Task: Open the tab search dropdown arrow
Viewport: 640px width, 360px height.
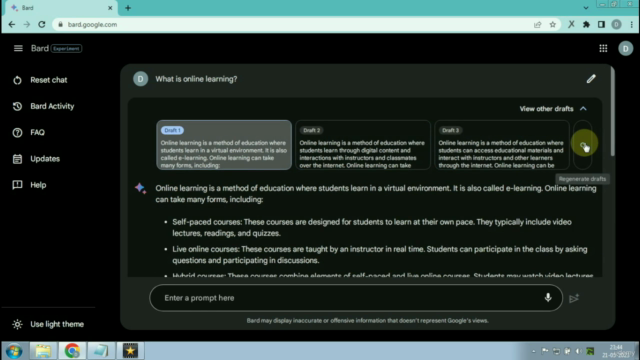Action: pos(586,8)
